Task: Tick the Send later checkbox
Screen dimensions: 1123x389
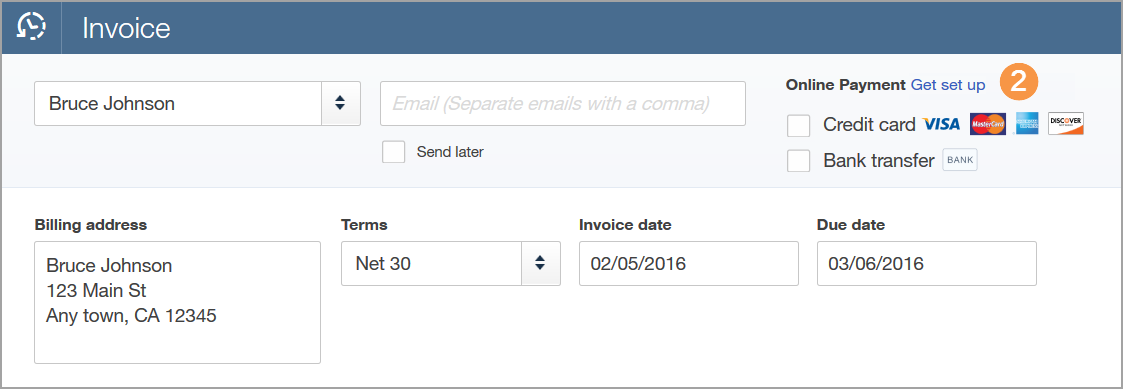Action: (394, 152)
